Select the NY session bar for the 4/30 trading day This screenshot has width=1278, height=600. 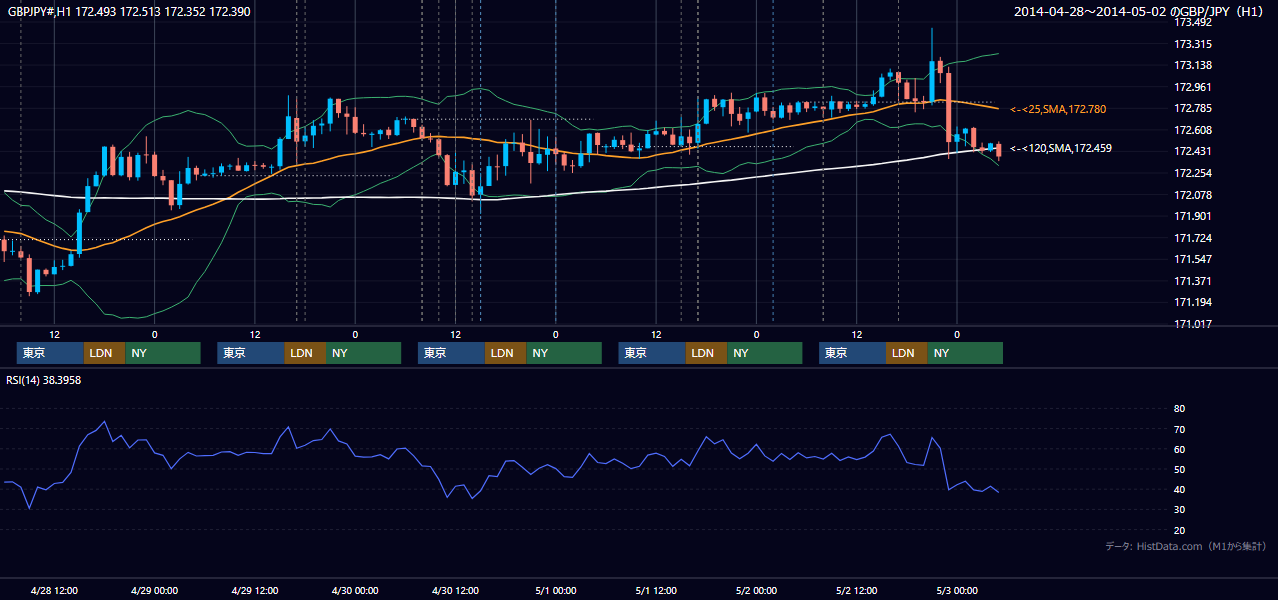[x=564, y=353]
